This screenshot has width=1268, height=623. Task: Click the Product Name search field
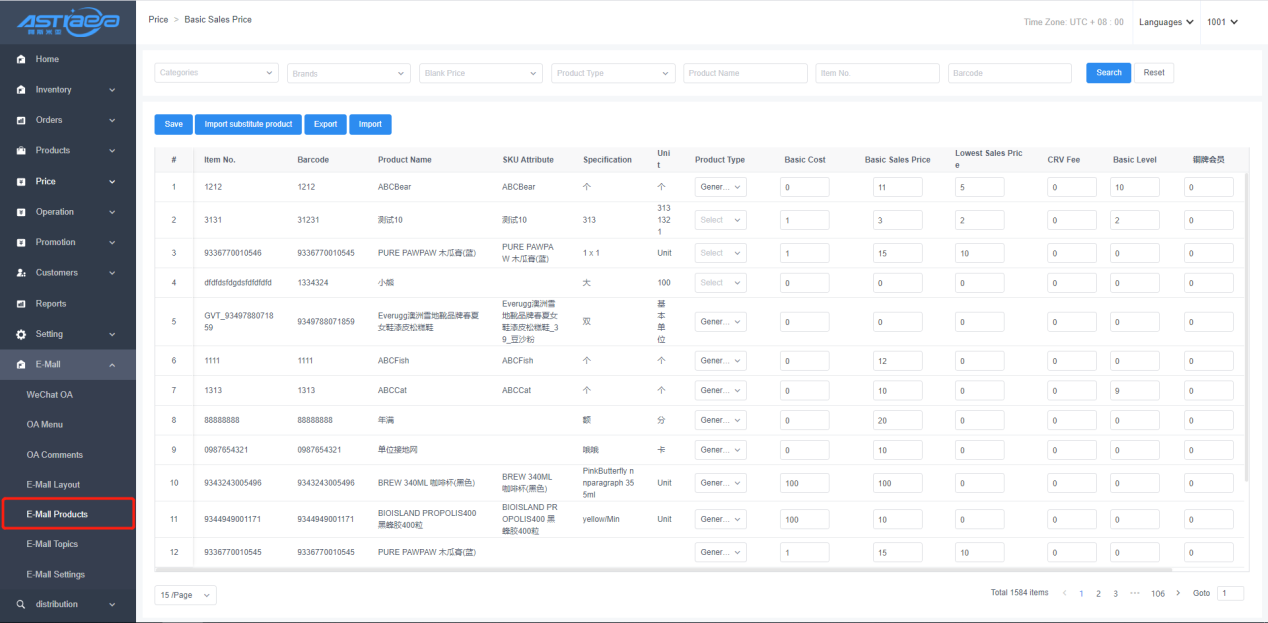click(x=745, y=73)
